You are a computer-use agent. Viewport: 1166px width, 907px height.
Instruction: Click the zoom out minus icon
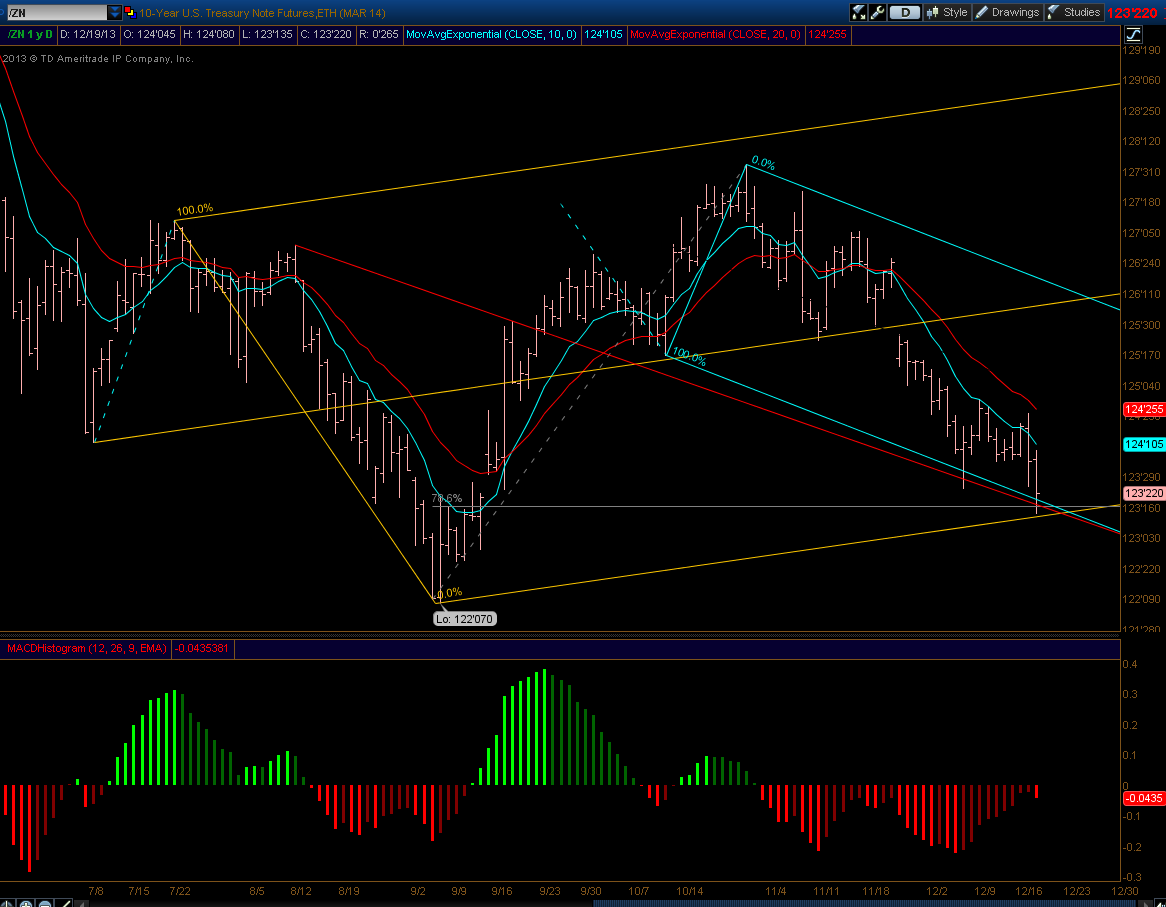(x=45, y=903)
